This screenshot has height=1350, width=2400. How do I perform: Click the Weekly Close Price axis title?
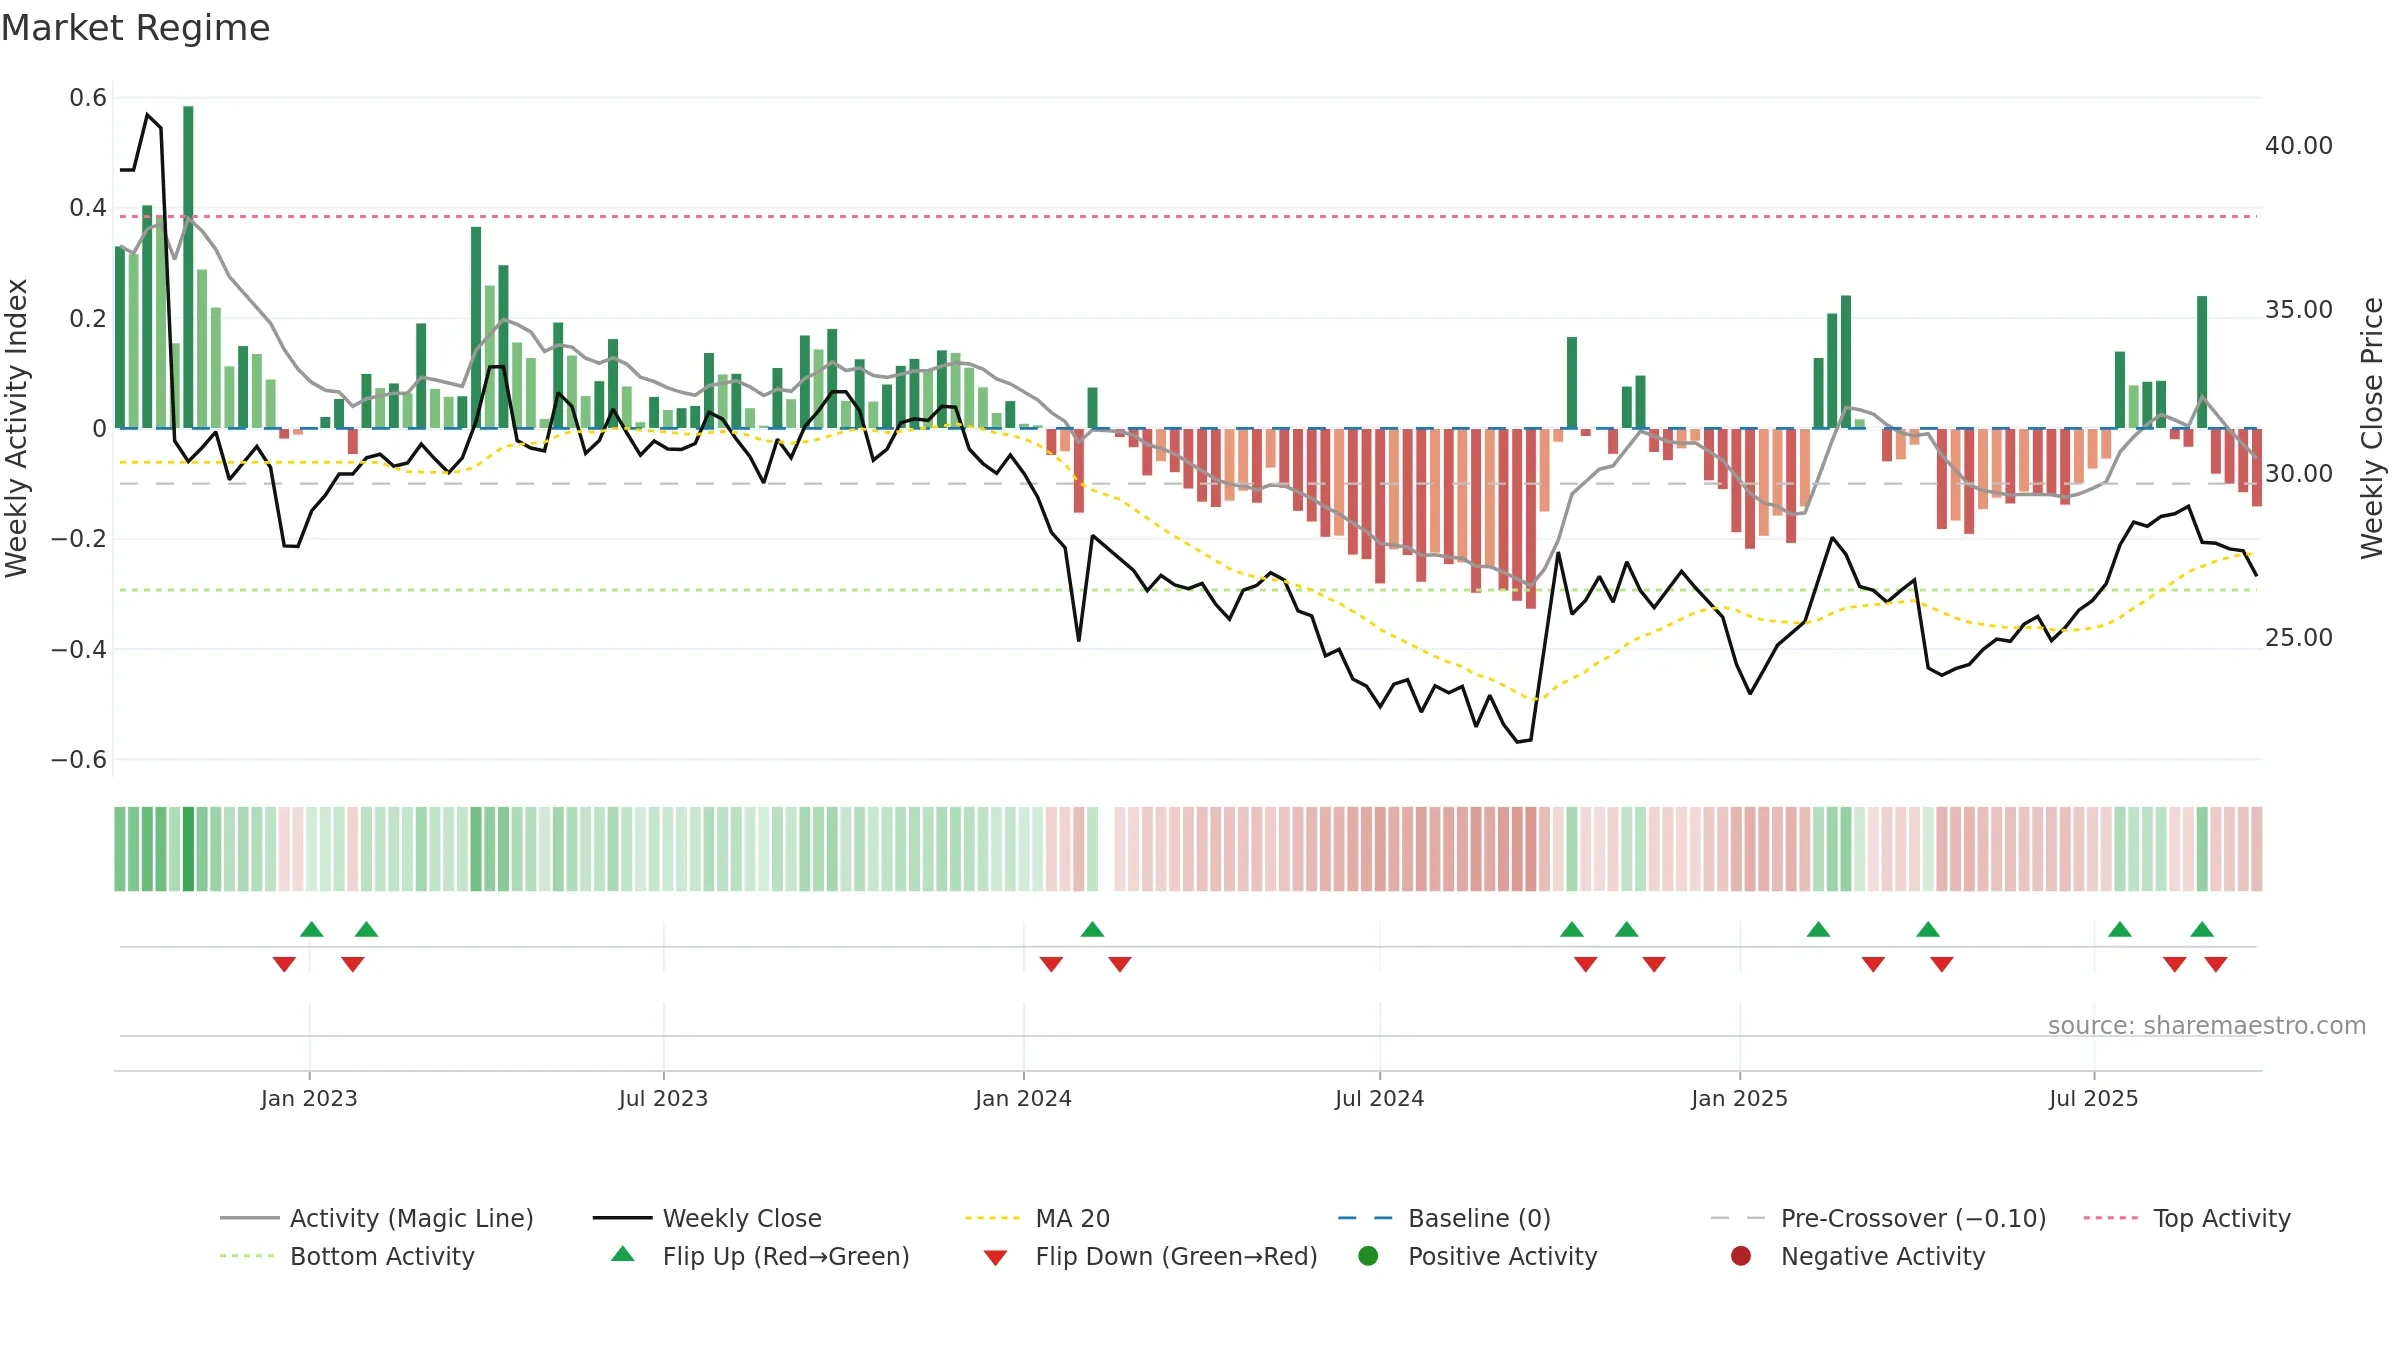point(2372,428)
